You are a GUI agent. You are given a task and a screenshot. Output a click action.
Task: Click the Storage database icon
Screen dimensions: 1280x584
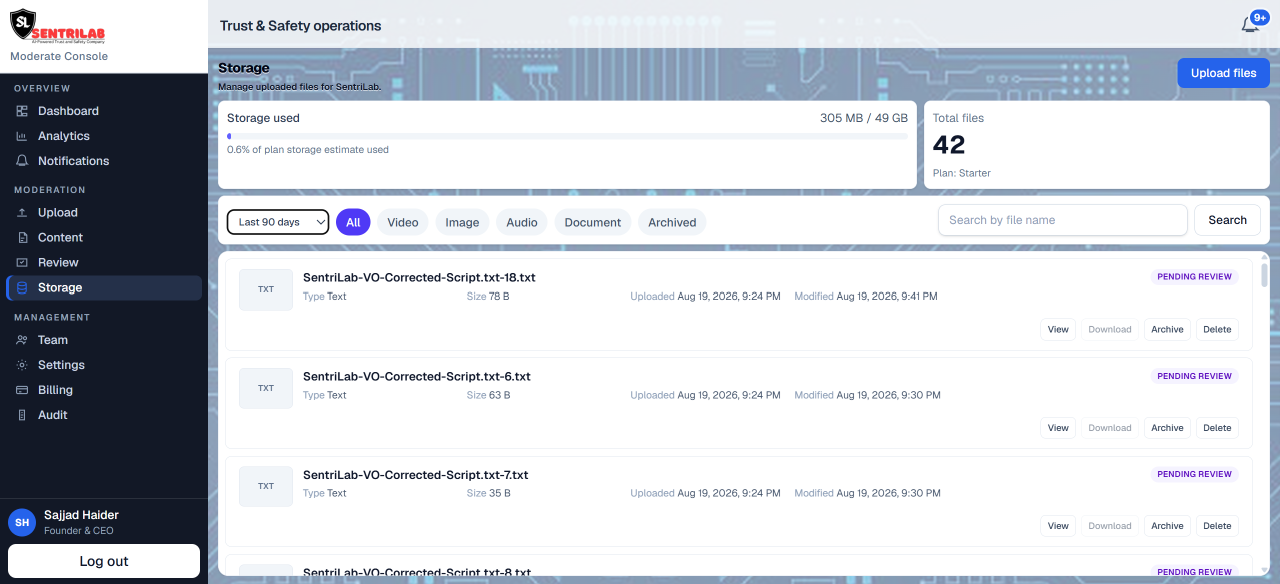click(22, 288)
